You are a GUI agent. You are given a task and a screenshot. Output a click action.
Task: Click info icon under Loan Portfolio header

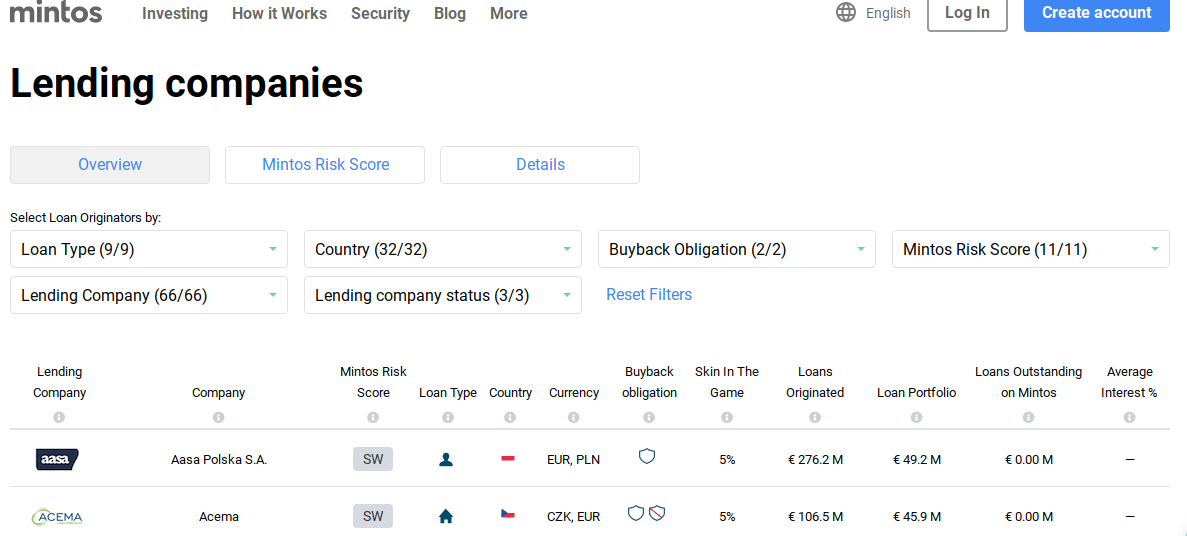(916, 417)
